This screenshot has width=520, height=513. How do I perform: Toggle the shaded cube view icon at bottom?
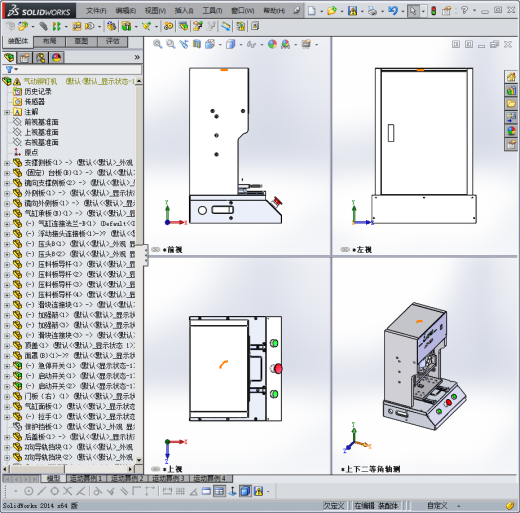(x=245, y=491)
